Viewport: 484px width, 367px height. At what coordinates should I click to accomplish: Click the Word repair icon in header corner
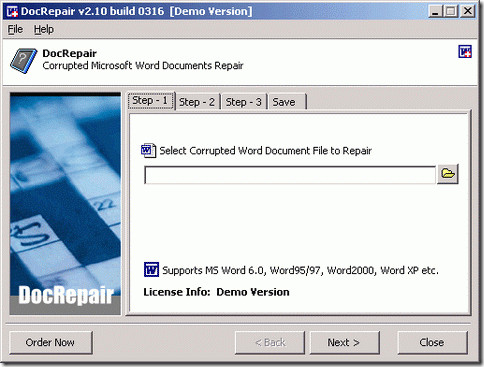click(x=465, y=52)
